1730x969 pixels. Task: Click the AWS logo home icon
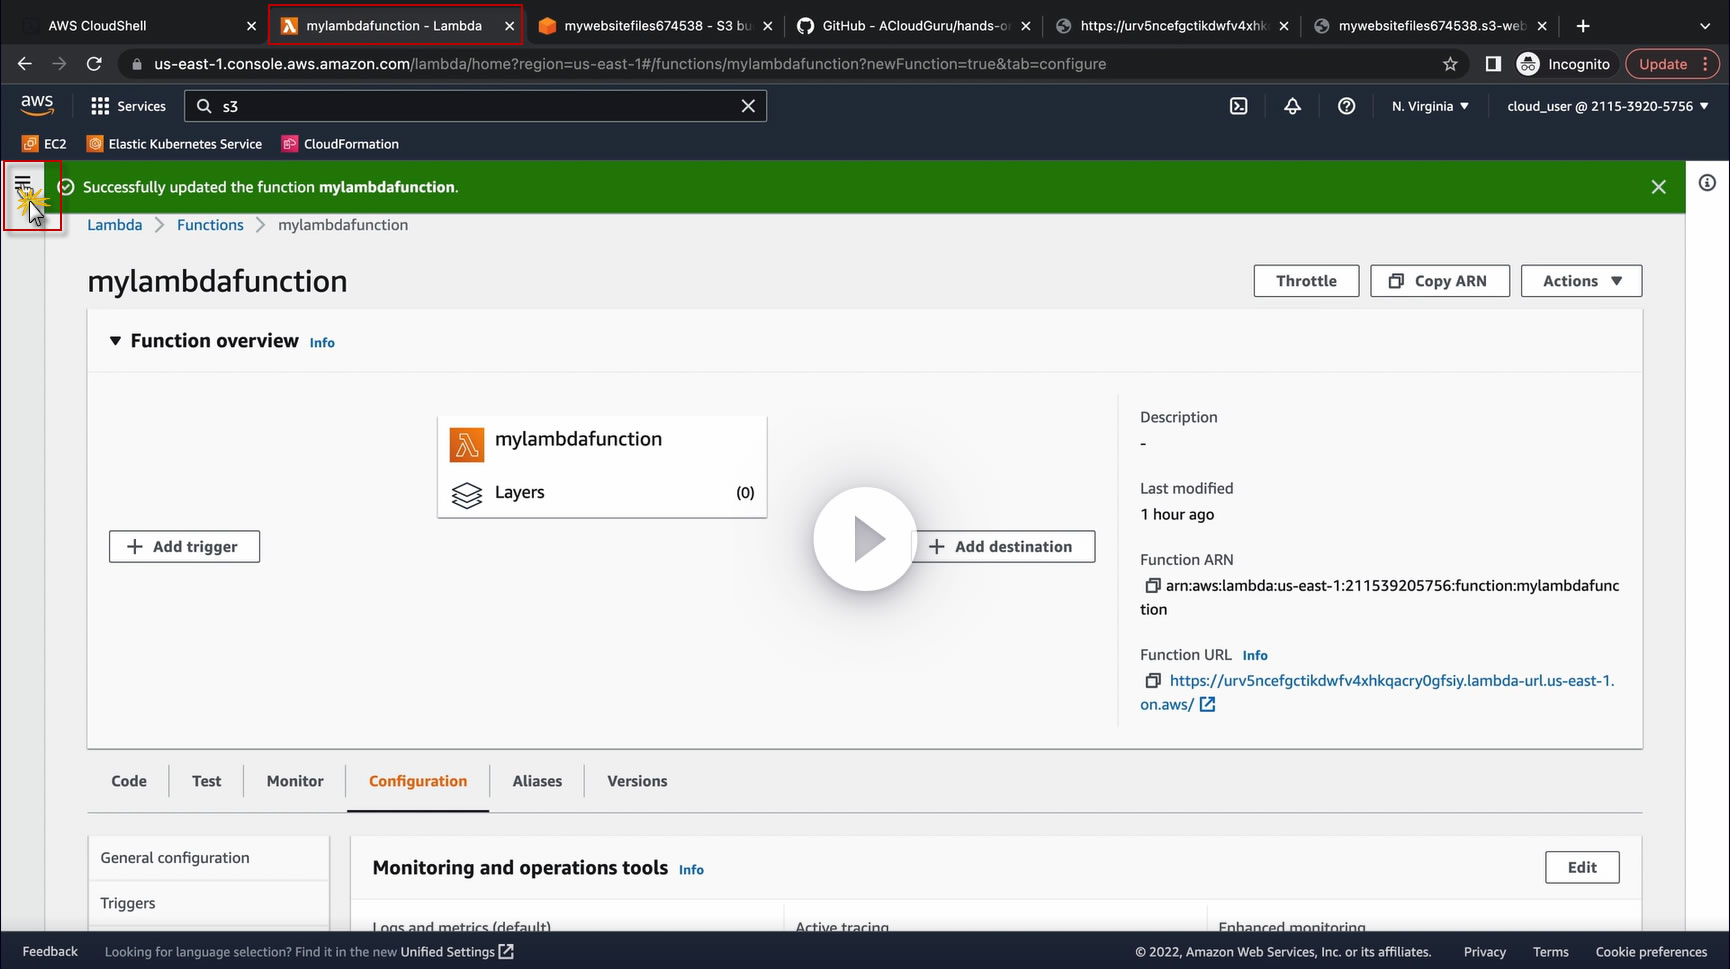(x=37, y=105)
